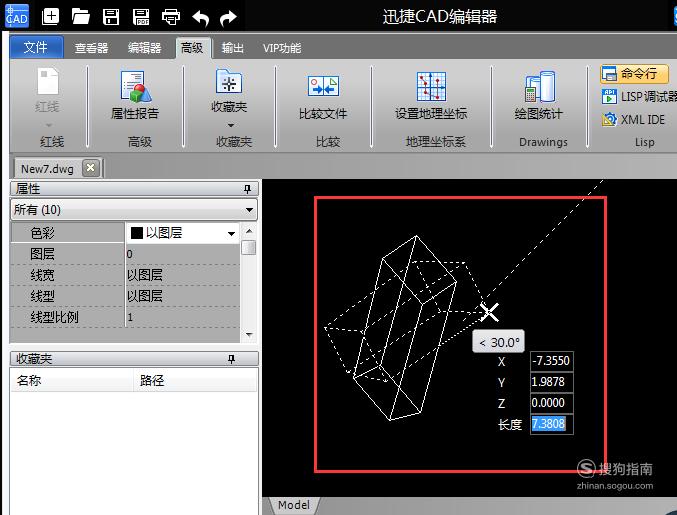Undo the last action
Screen dimensions: 677x515
click(200, 18)
